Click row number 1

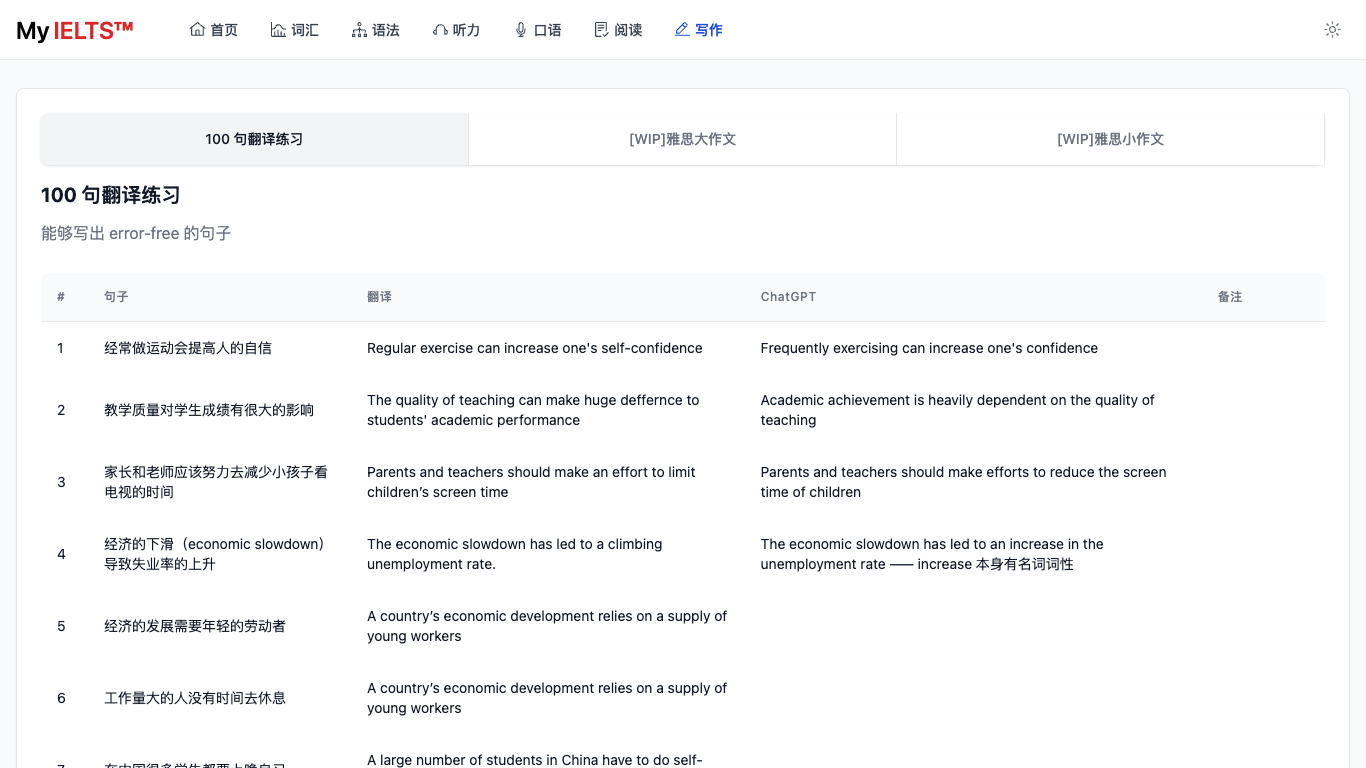(x=60, y=348)
